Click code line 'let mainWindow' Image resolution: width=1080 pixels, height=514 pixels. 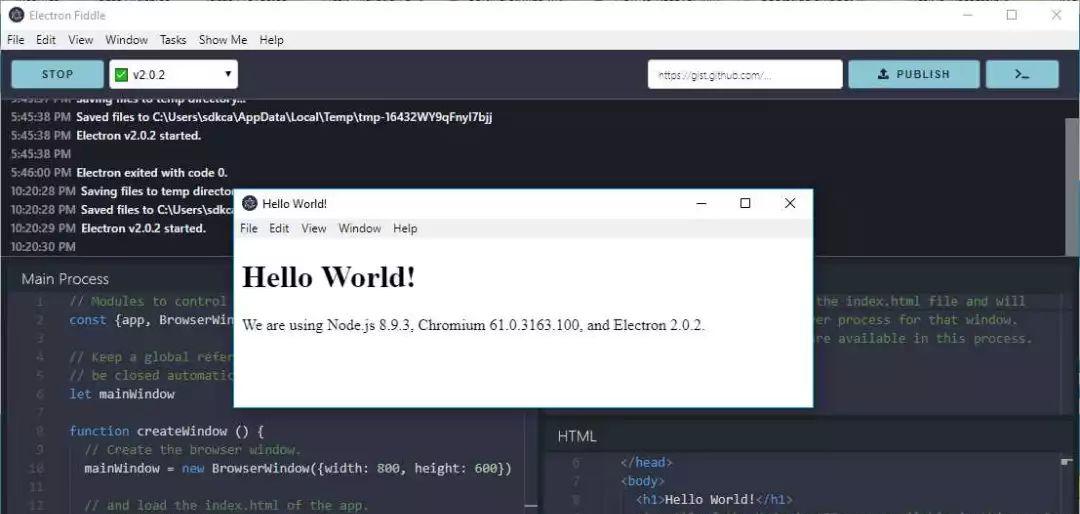[x=122, y=394]
